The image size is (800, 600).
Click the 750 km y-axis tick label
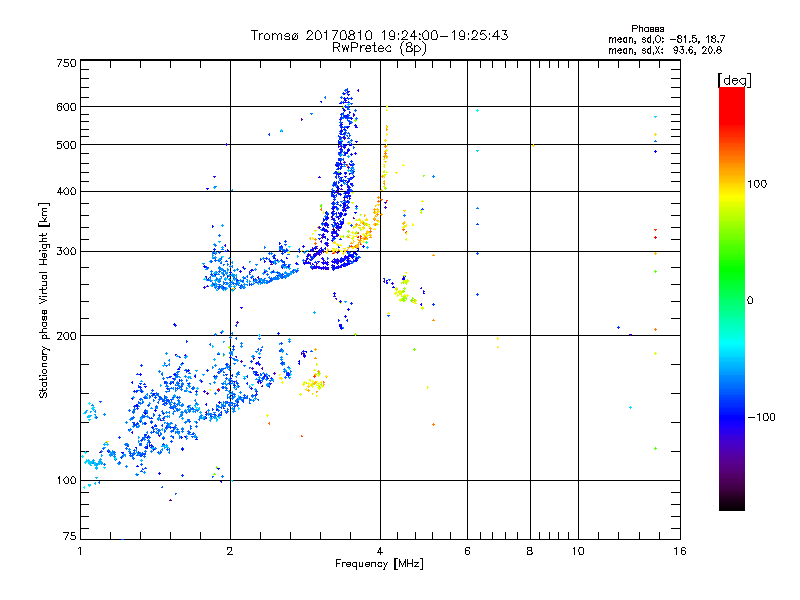click(x=66, y=63)
